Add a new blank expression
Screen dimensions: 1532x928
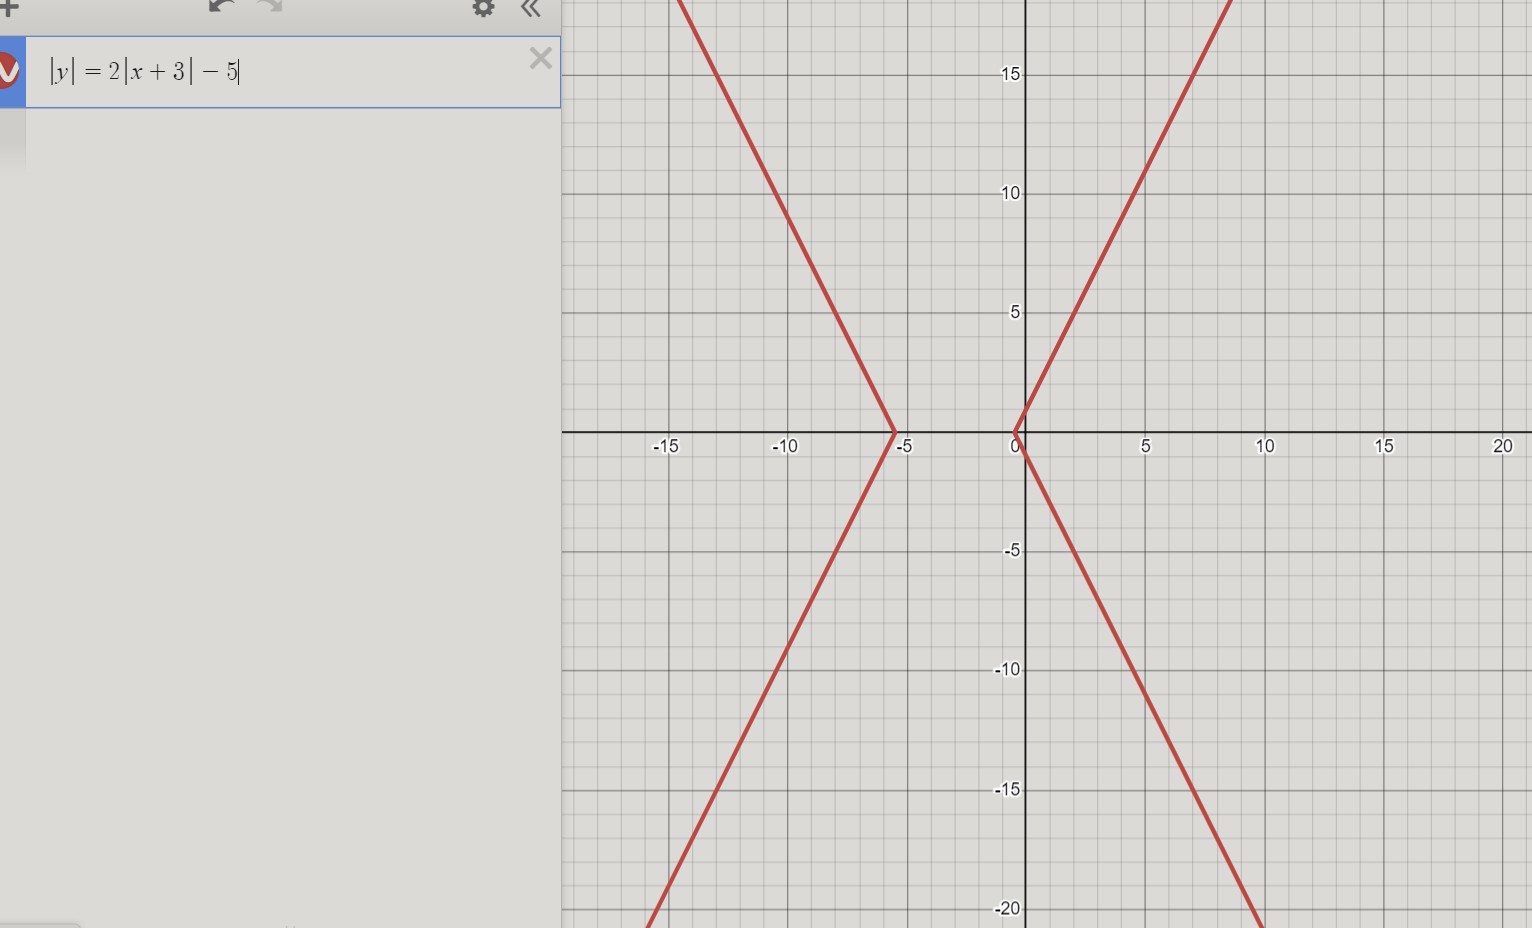click(x=10, y=10)
